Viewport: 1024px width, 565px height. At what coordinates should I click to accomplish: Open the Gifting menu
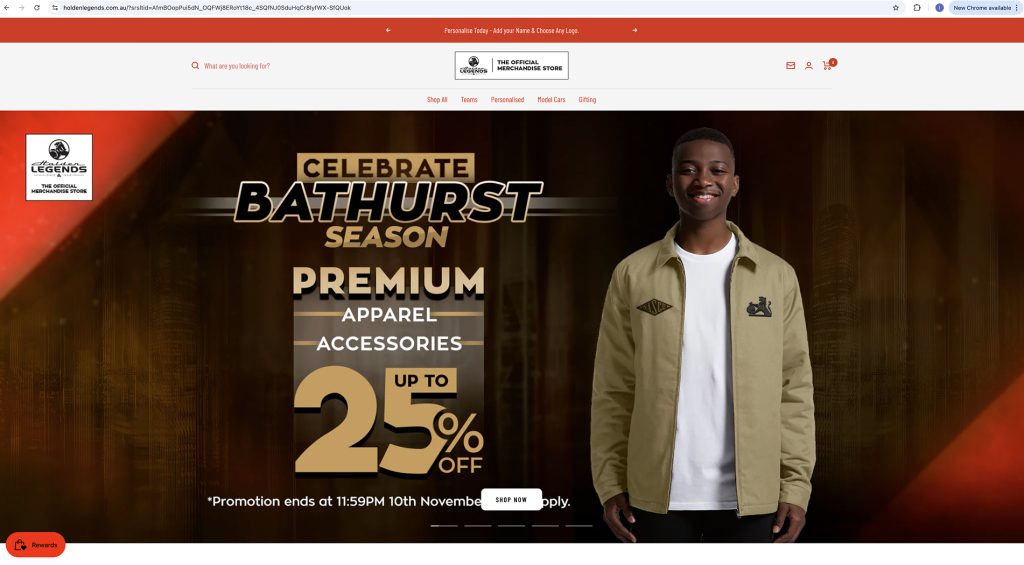(587, 99)
